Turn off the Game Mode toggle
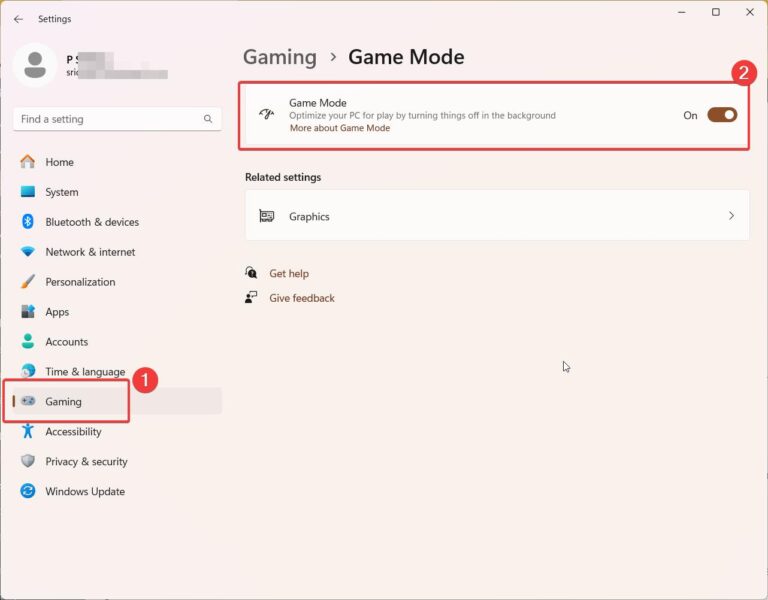 (722, 115)
